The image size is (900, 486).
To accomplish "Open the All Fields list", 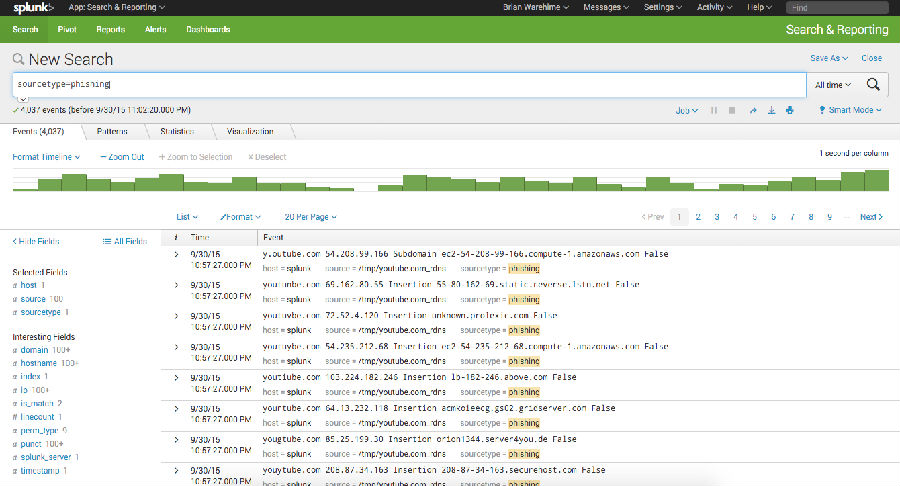I will tap(125, 241).
